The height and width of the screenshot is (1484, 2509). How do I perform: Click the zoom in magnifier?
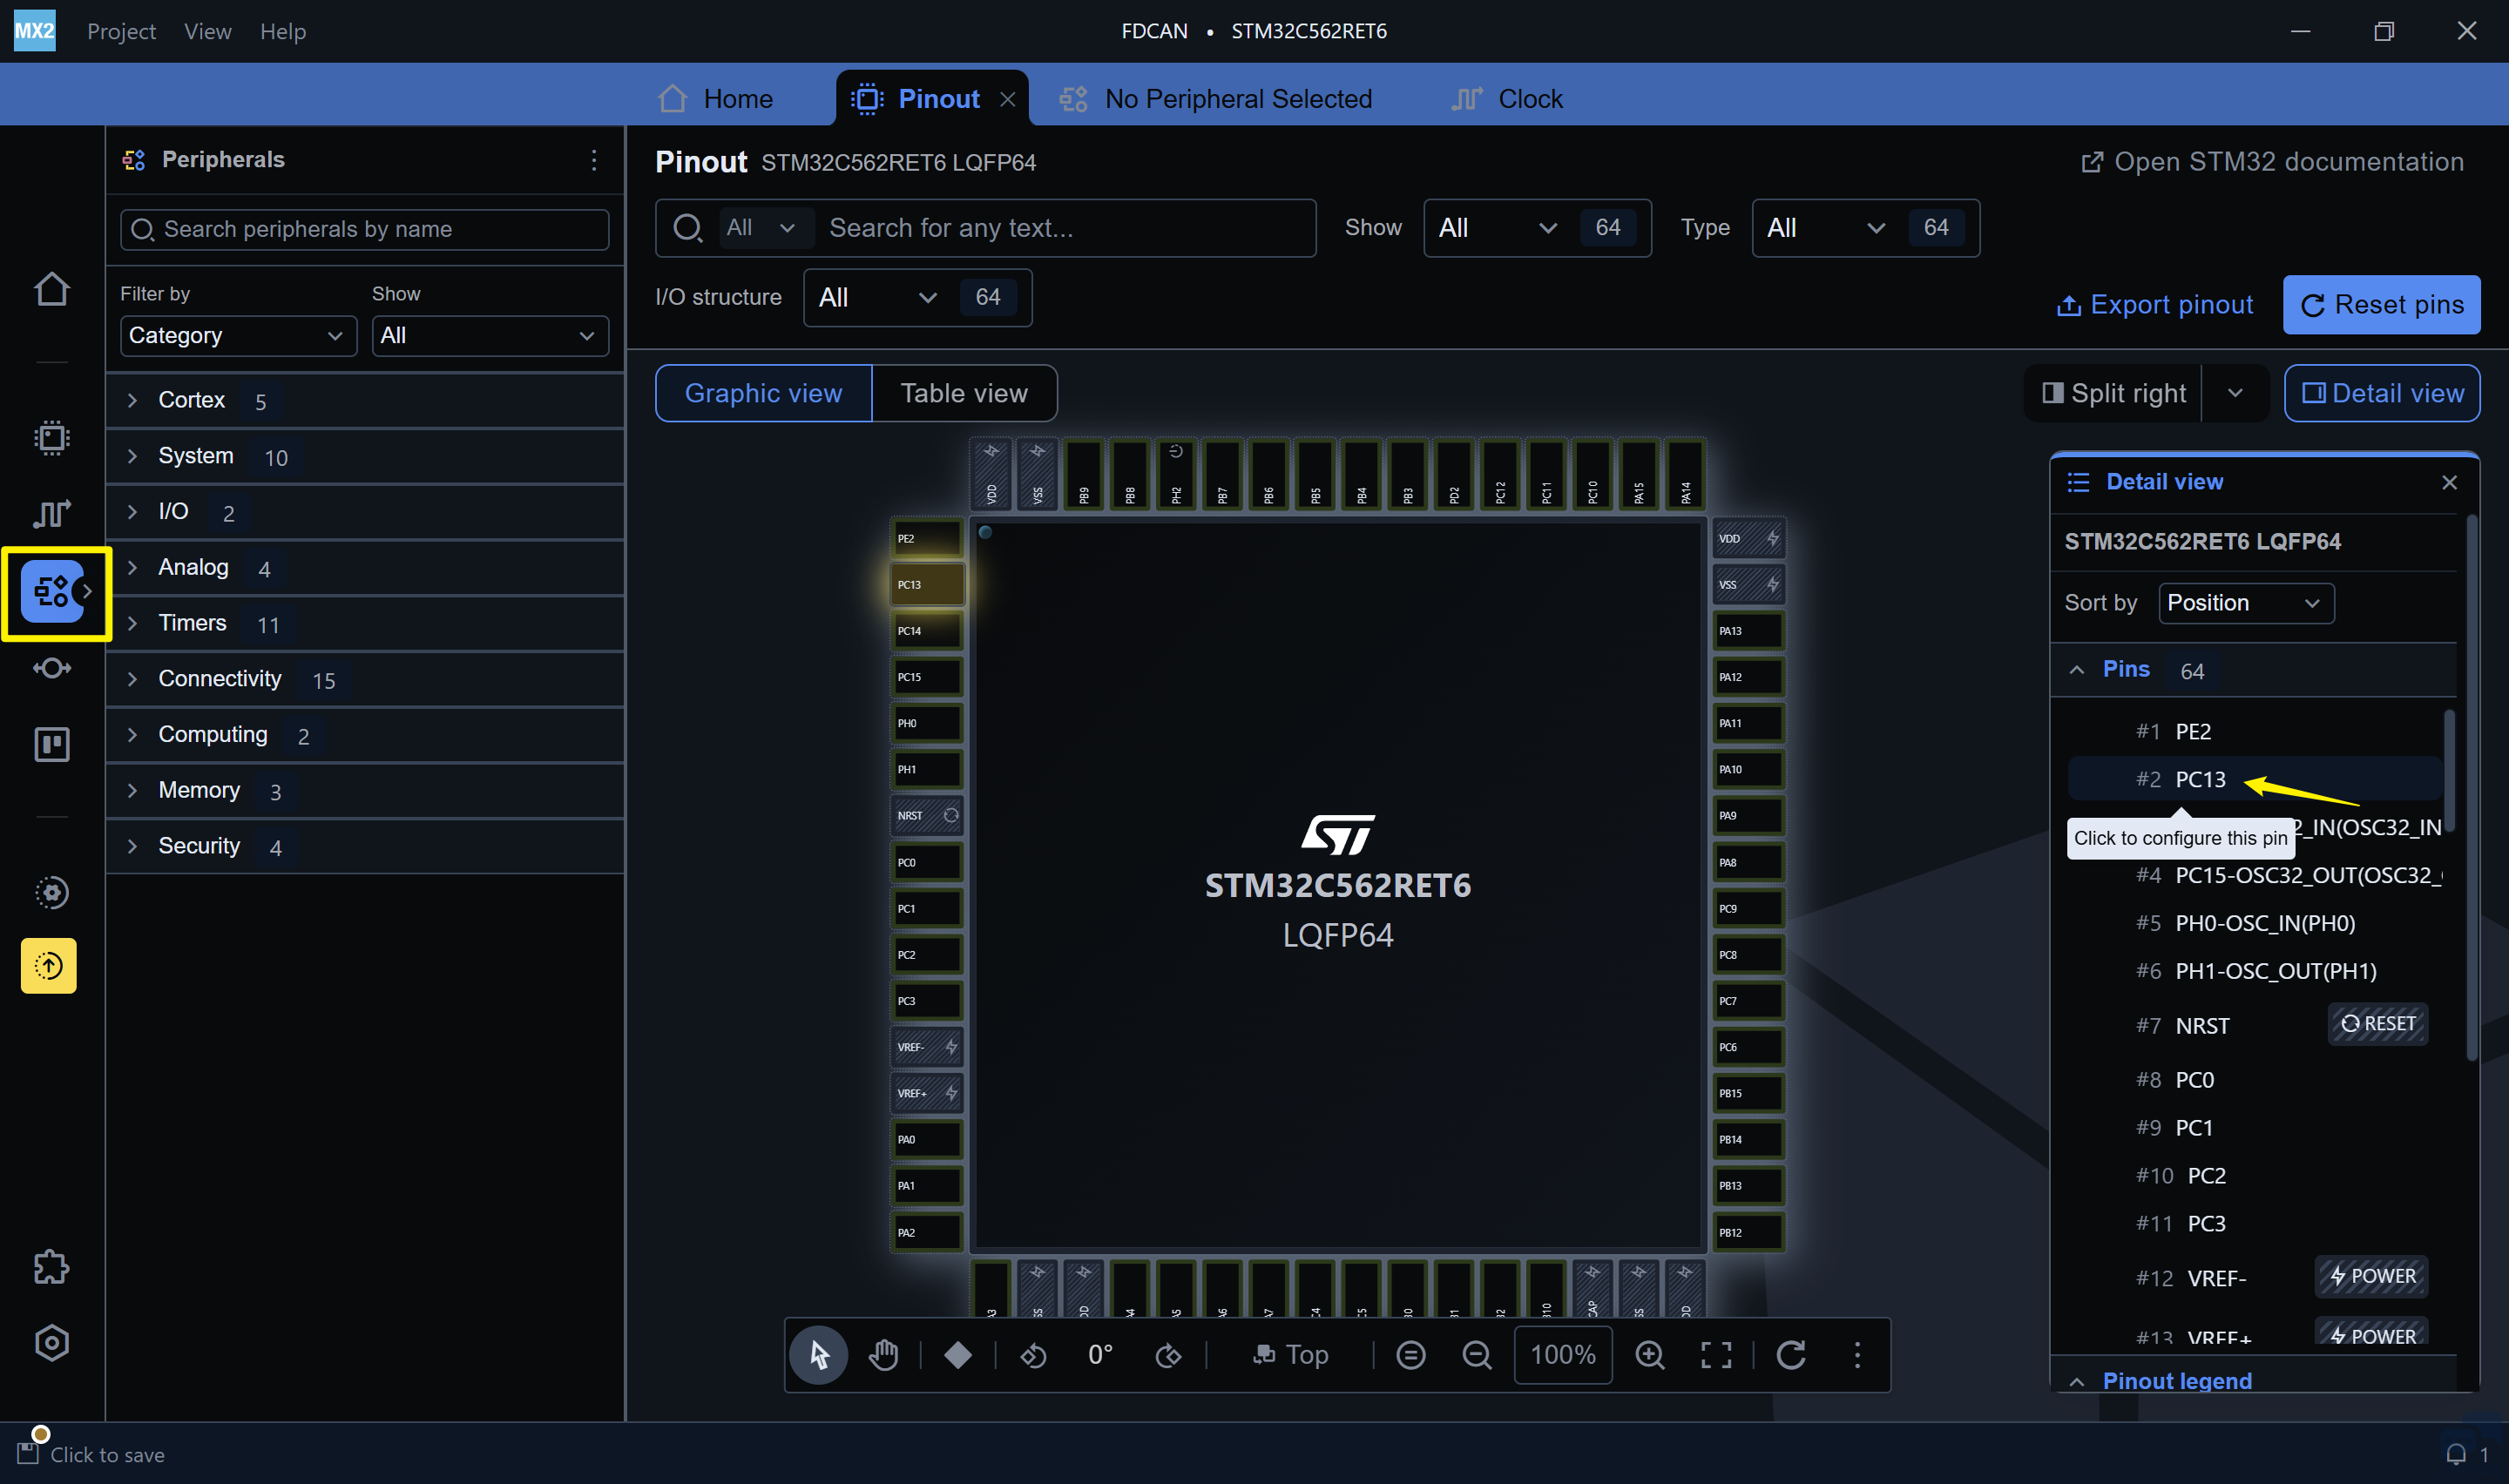(1650, 1355)
